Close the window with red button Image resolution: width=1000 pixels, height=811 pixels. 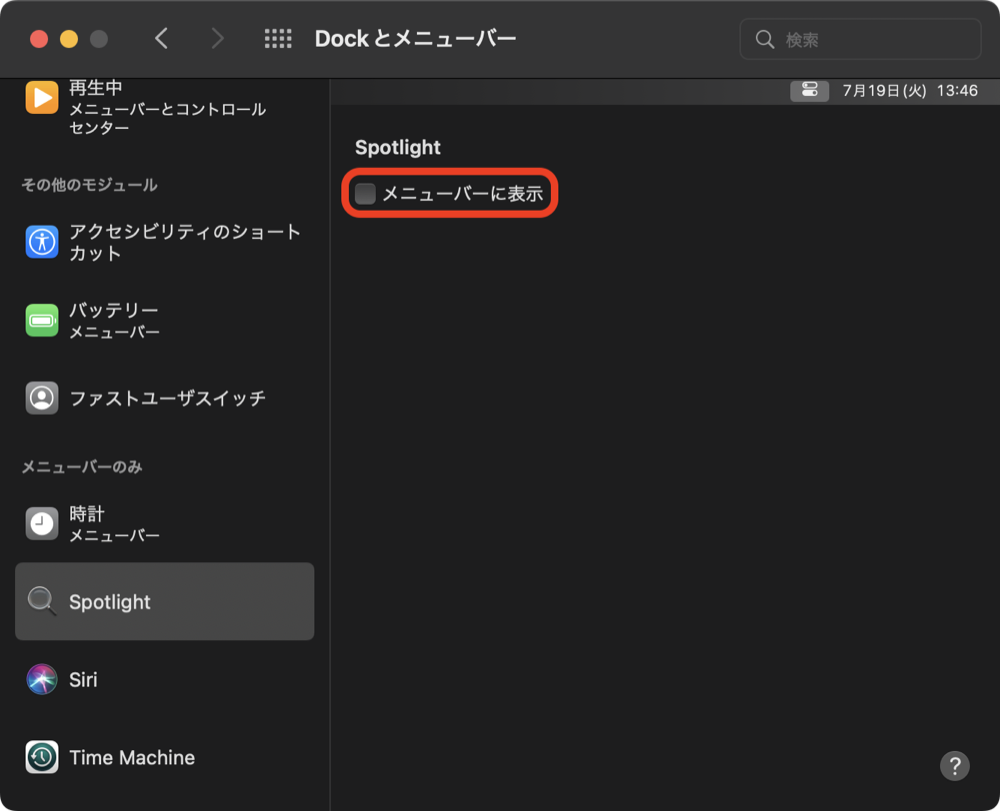tap(39, 39)
